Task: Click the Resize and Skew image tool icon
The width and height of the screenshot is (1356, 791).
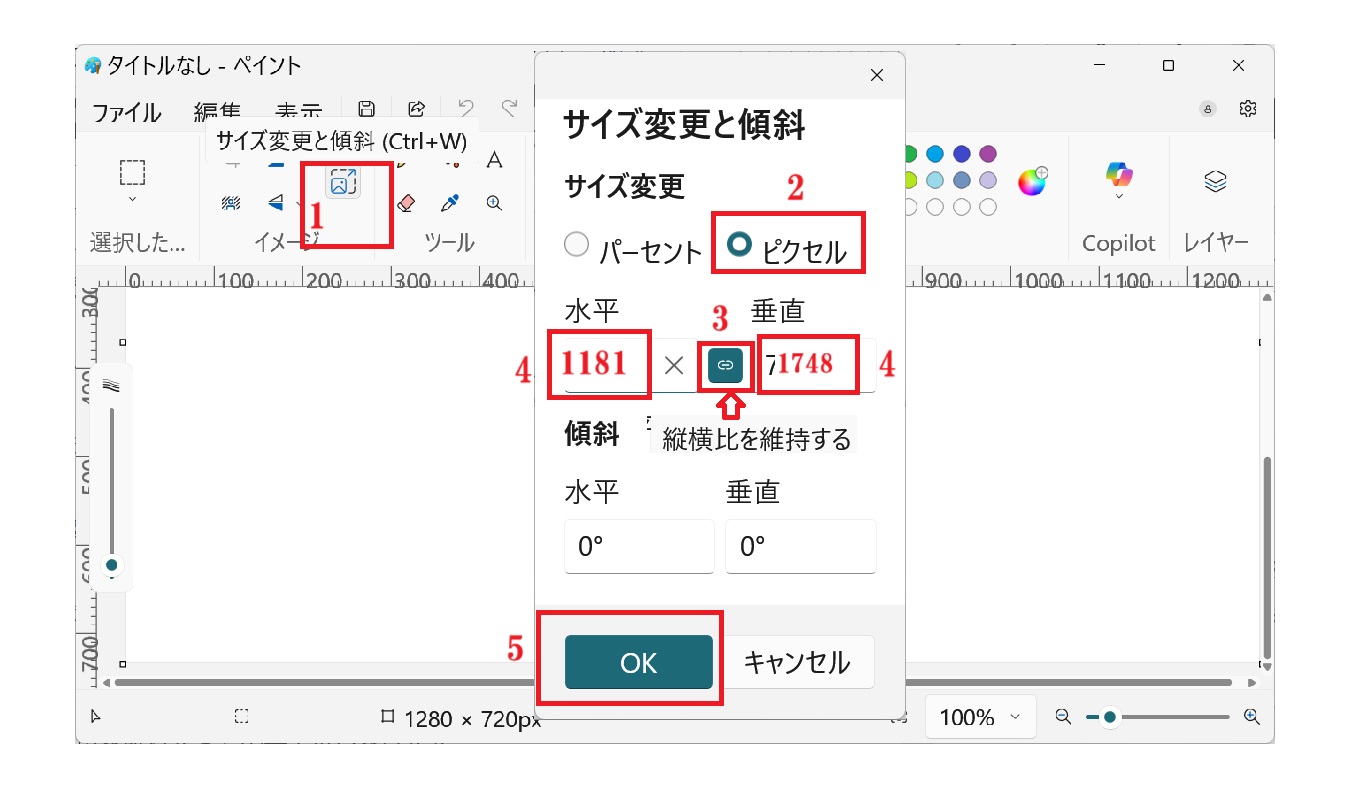Action: pos(343,182)
